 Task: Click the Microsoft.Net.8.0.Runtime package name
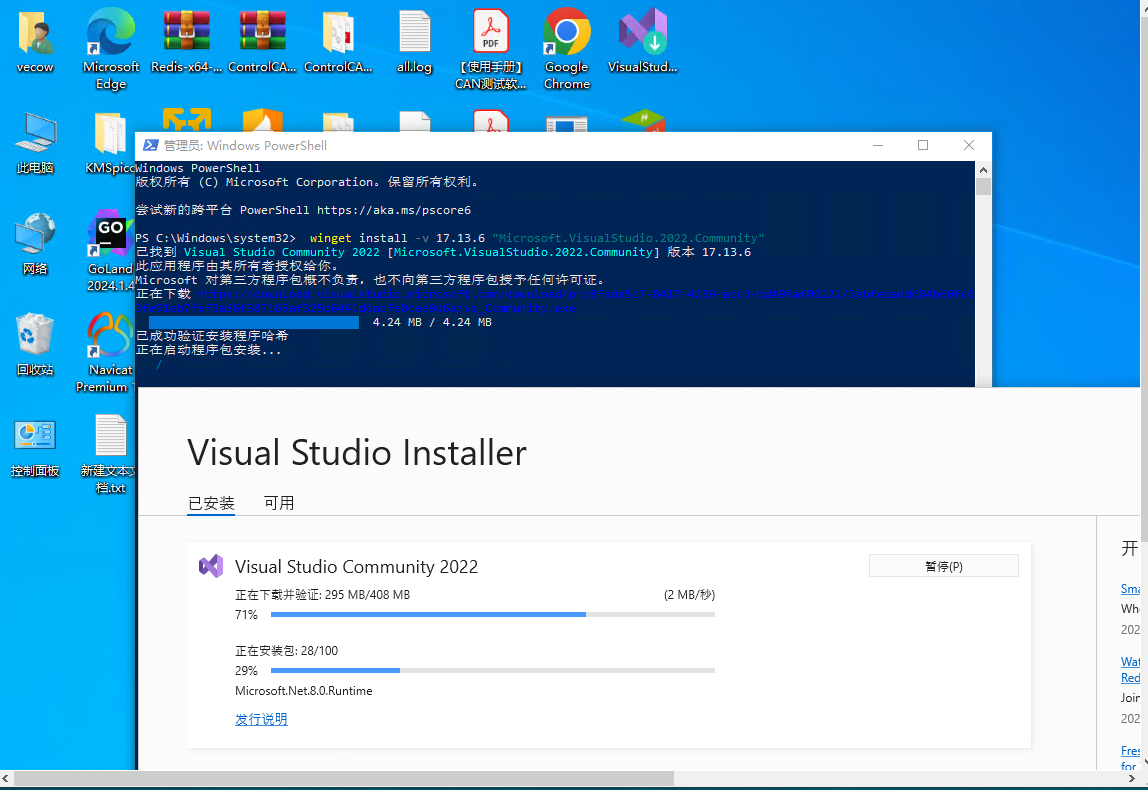point(303,690)
